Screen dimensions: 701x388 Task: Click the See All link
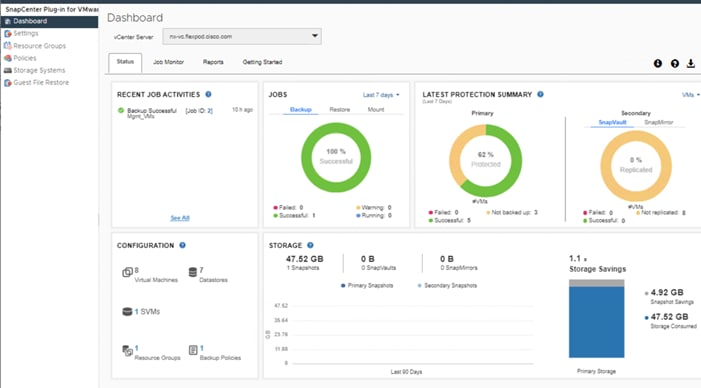coord(180,218)
